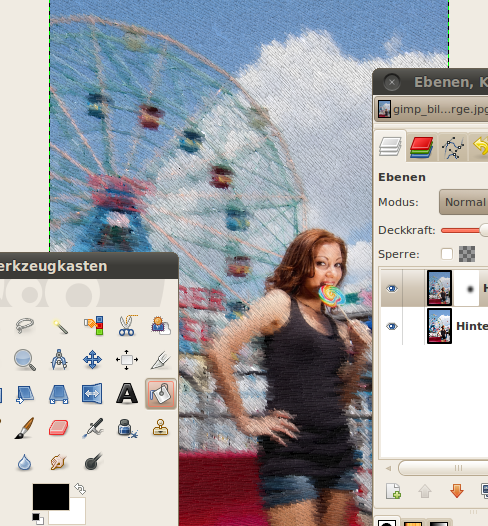Image resolution: width=488 pixels, height=526 pixels.
Task: Select the Dodge/Burn tool
Action: point(93,462)
